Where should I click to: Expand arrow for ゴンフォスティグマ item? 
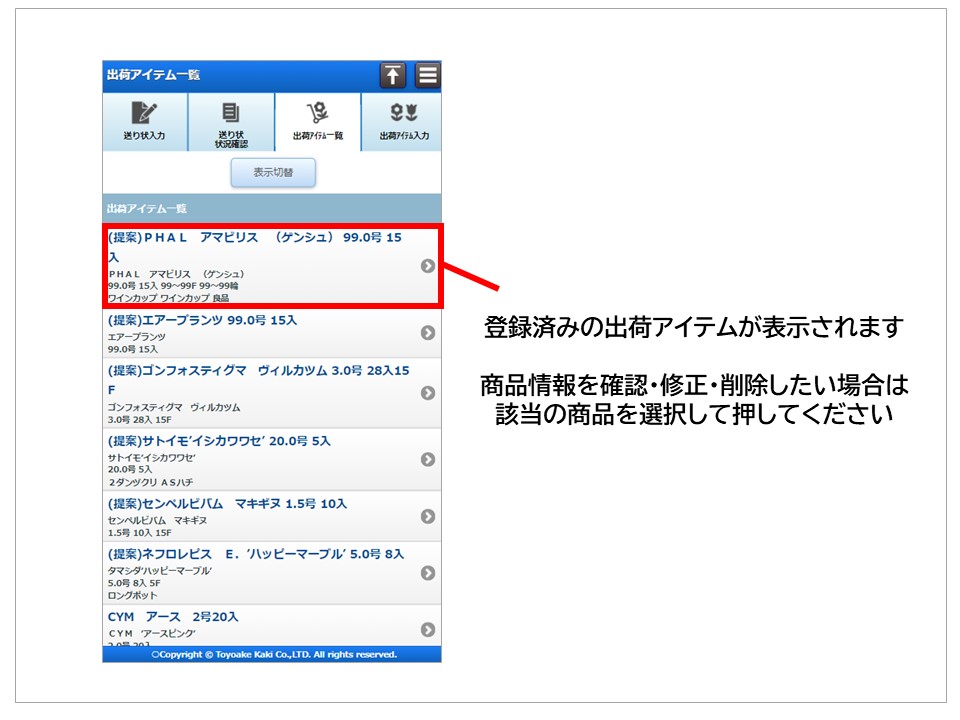click(x=427, y=393)
